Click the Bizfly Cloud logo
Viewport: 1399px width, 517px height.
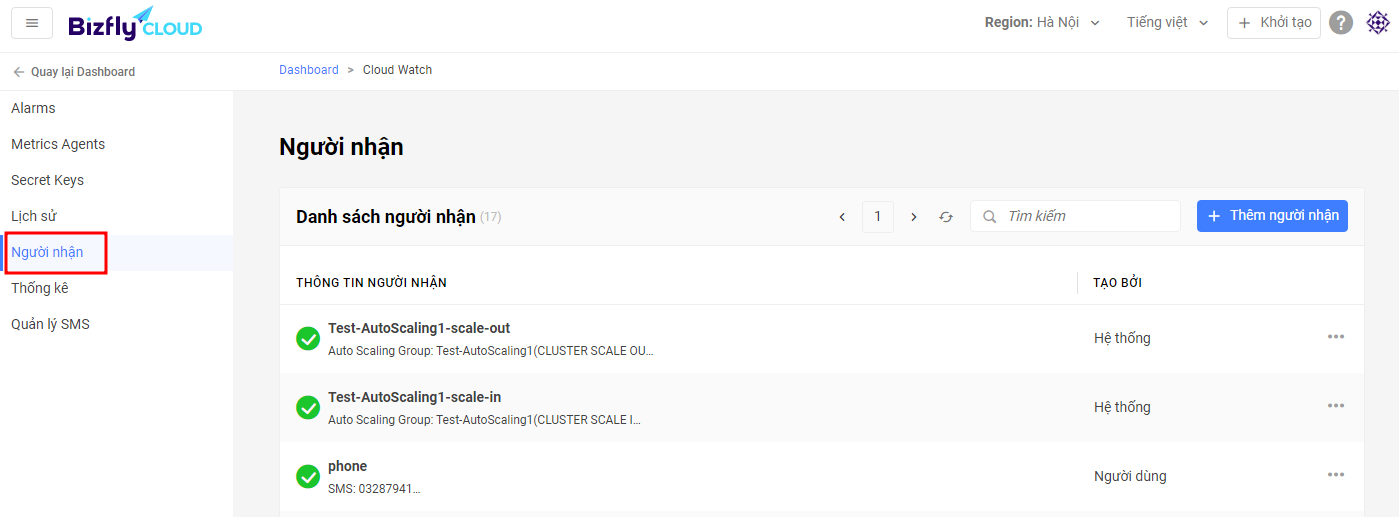tap(135, 23)
